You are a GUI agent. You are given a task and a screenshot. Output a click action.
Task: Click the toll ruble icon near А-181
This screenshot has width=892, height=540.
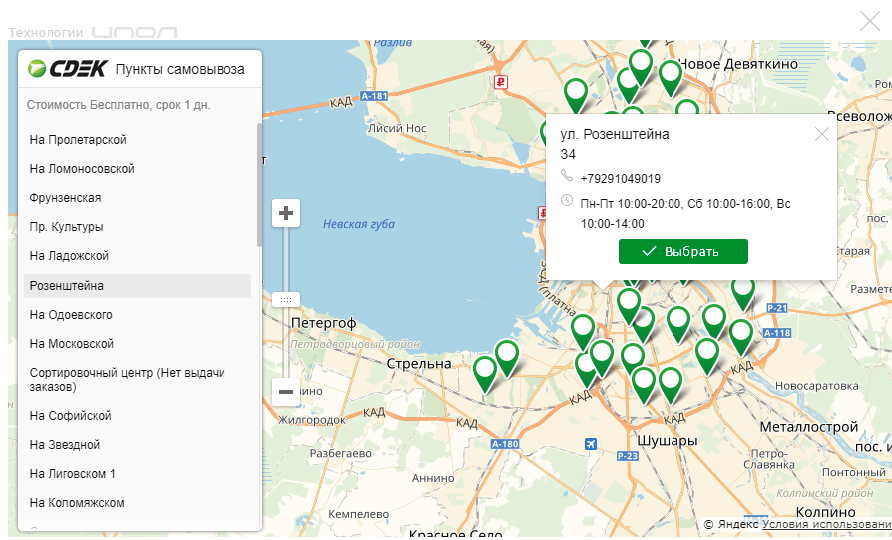(500, 83)
